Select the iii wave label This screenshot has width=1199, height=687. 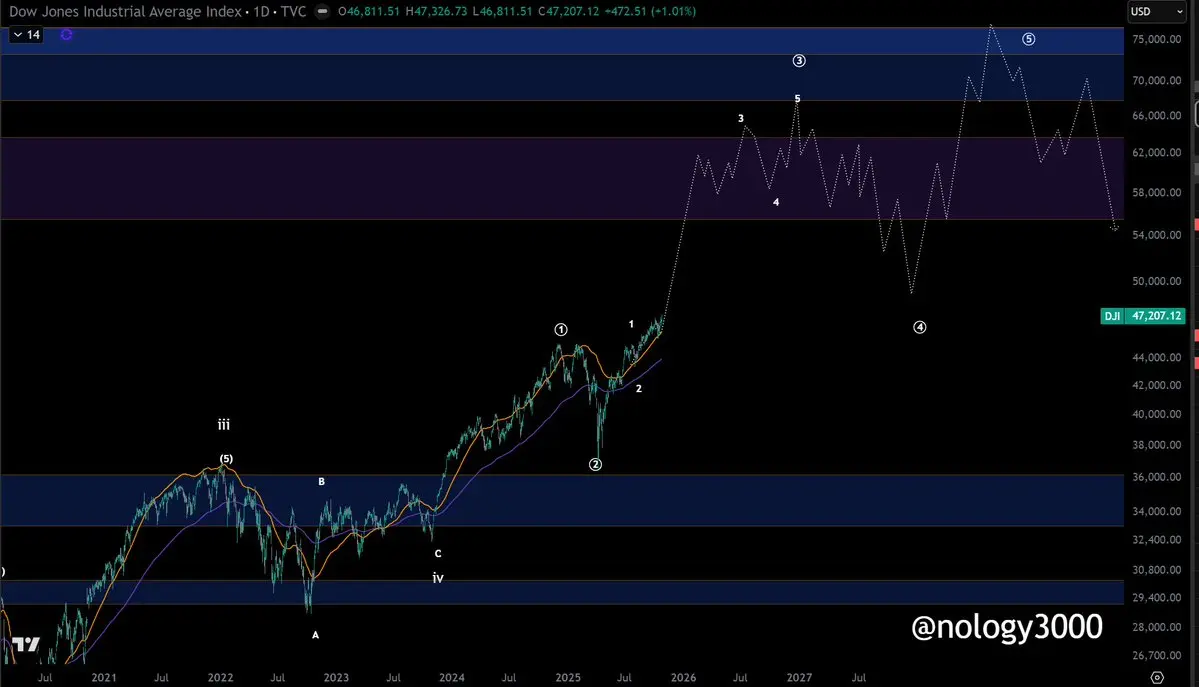coord(223,425)
